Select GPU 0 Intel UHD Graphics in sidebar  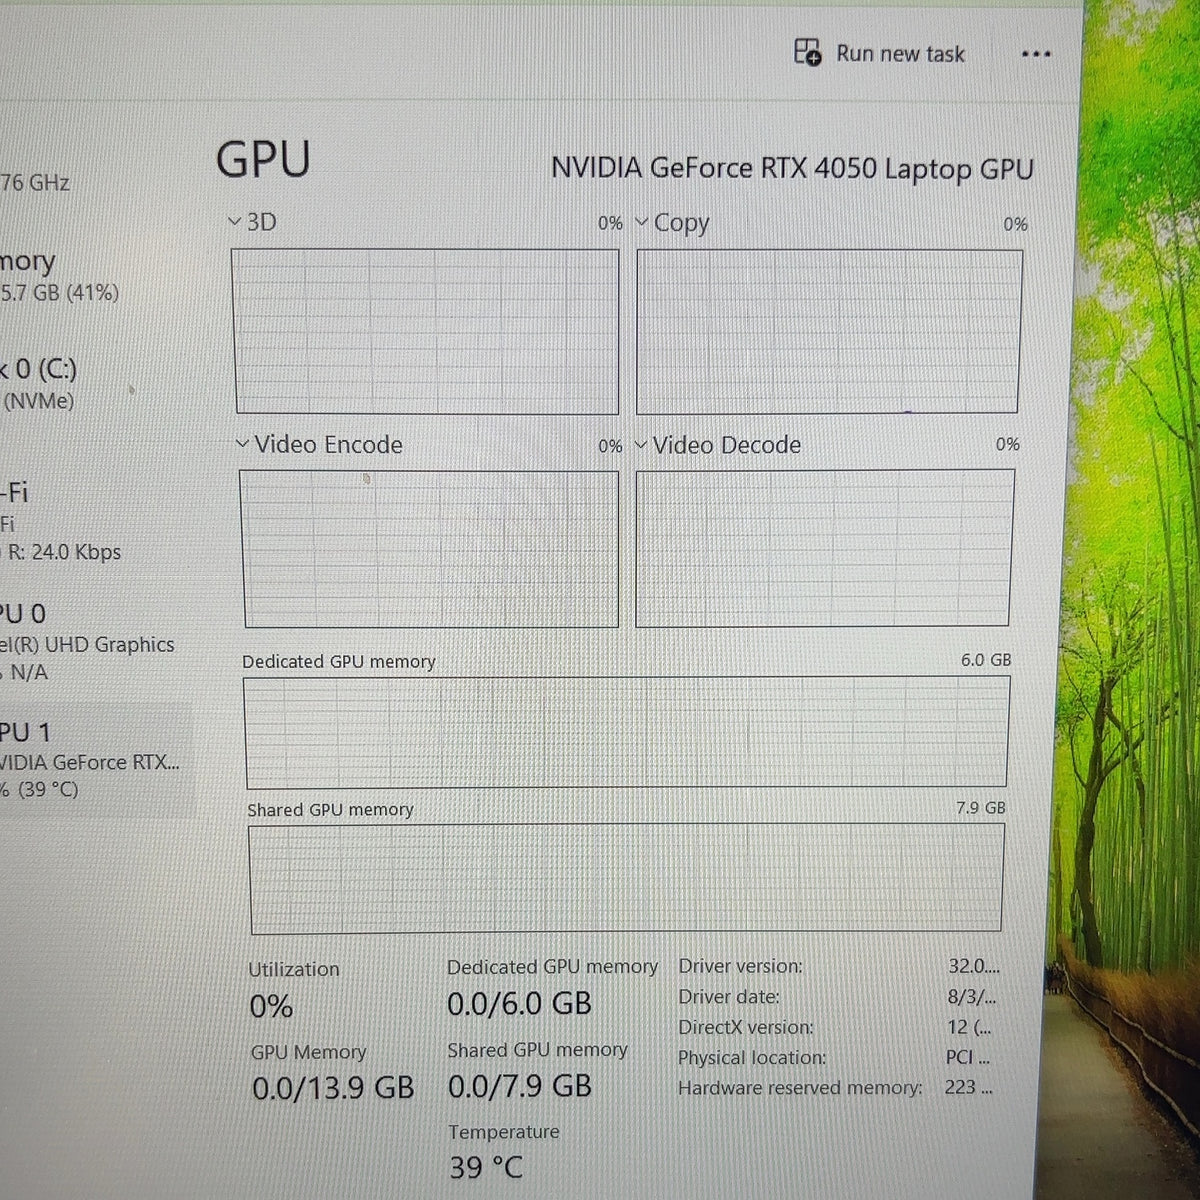pos(88,642)
